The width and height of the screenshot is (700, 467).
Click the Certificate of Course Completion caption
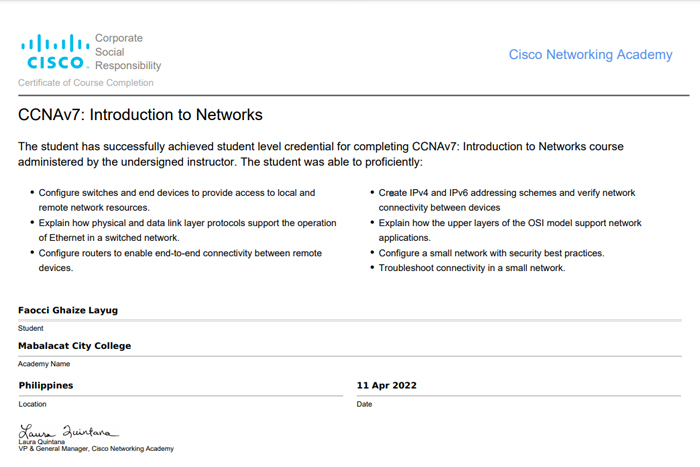point(86,83)
